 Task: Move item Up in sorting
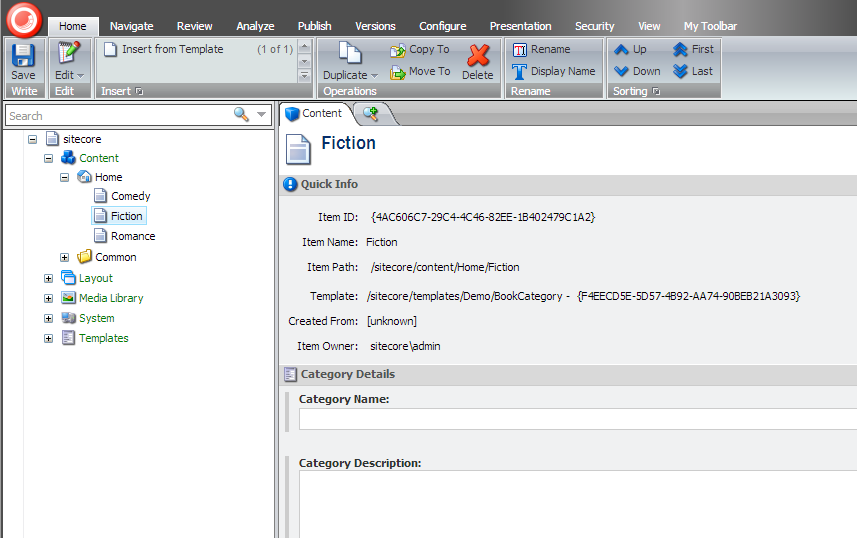(630, 50)
